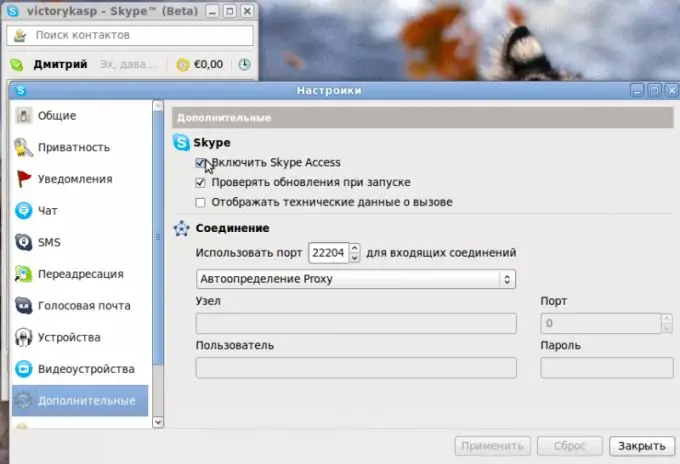Click the headset icon beside Устройства
The width and height of the screenshot is (680, 464).
[x=23, y=337]
